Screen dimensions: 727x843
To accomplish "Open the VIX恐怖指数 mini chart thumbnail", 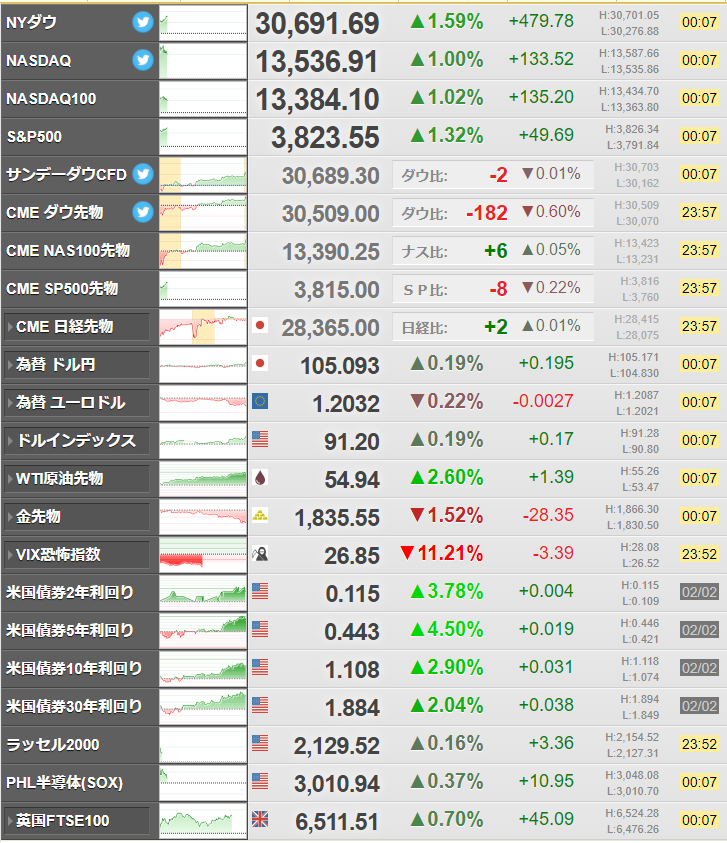I will (203, 555).
